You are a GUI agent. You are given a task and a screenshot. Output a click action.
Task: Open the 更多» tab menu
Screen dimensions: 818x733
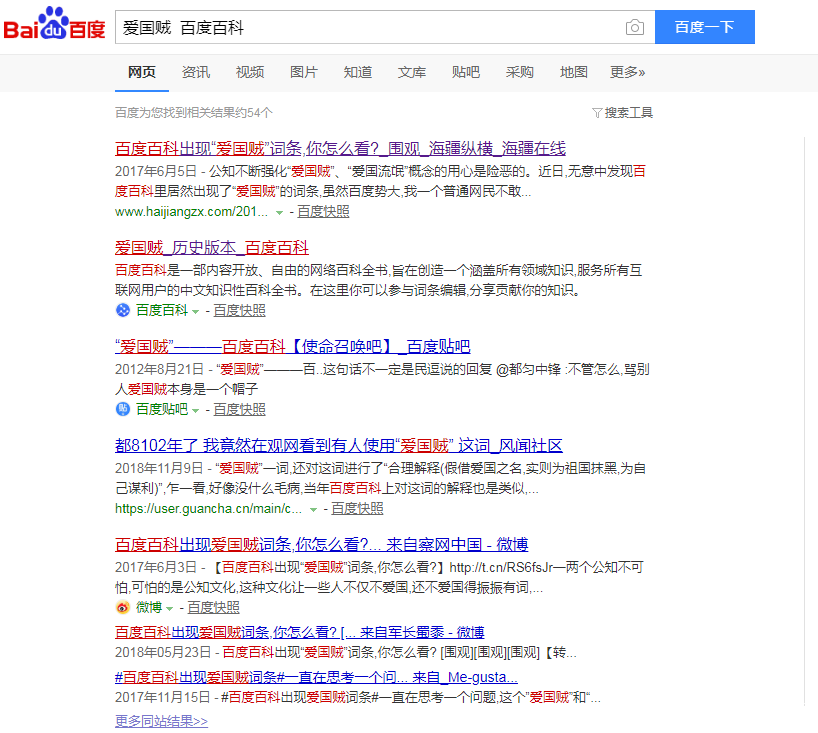(628, 72)
